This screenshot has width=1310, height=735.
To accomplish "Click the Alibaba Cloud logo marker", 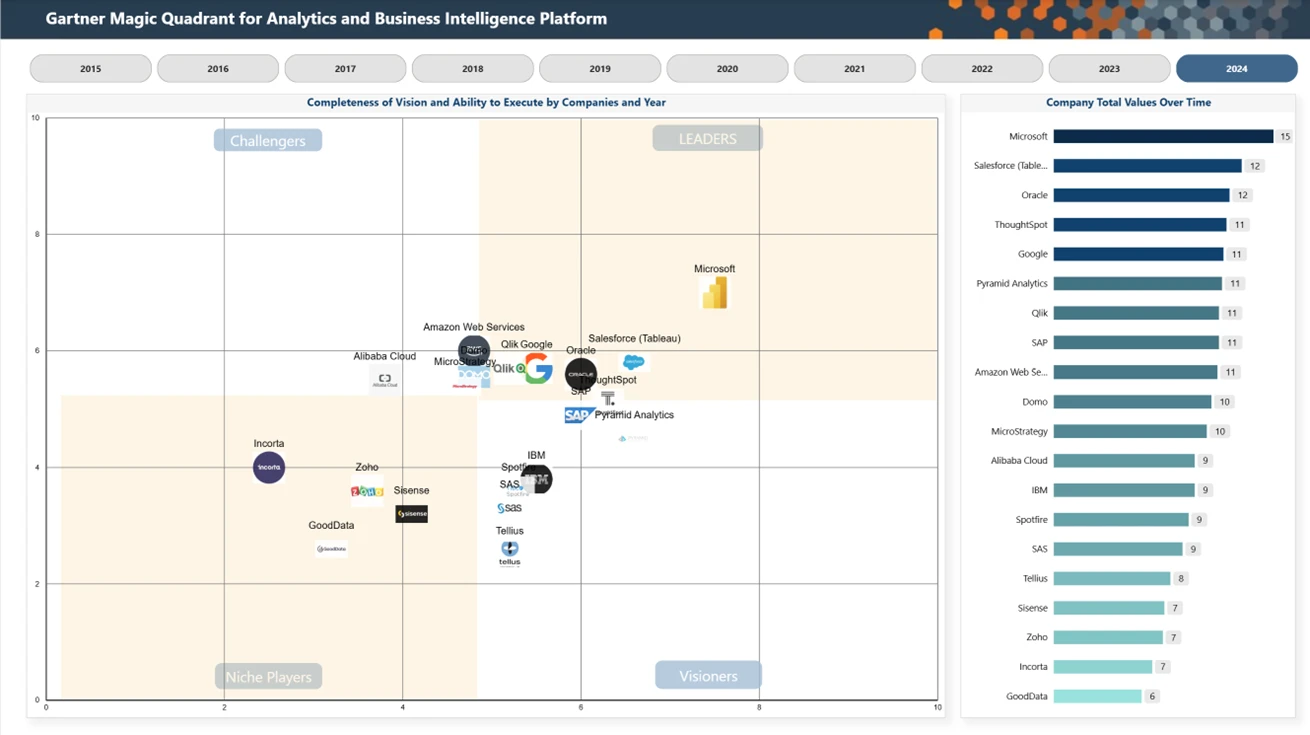I will (385, 379).
